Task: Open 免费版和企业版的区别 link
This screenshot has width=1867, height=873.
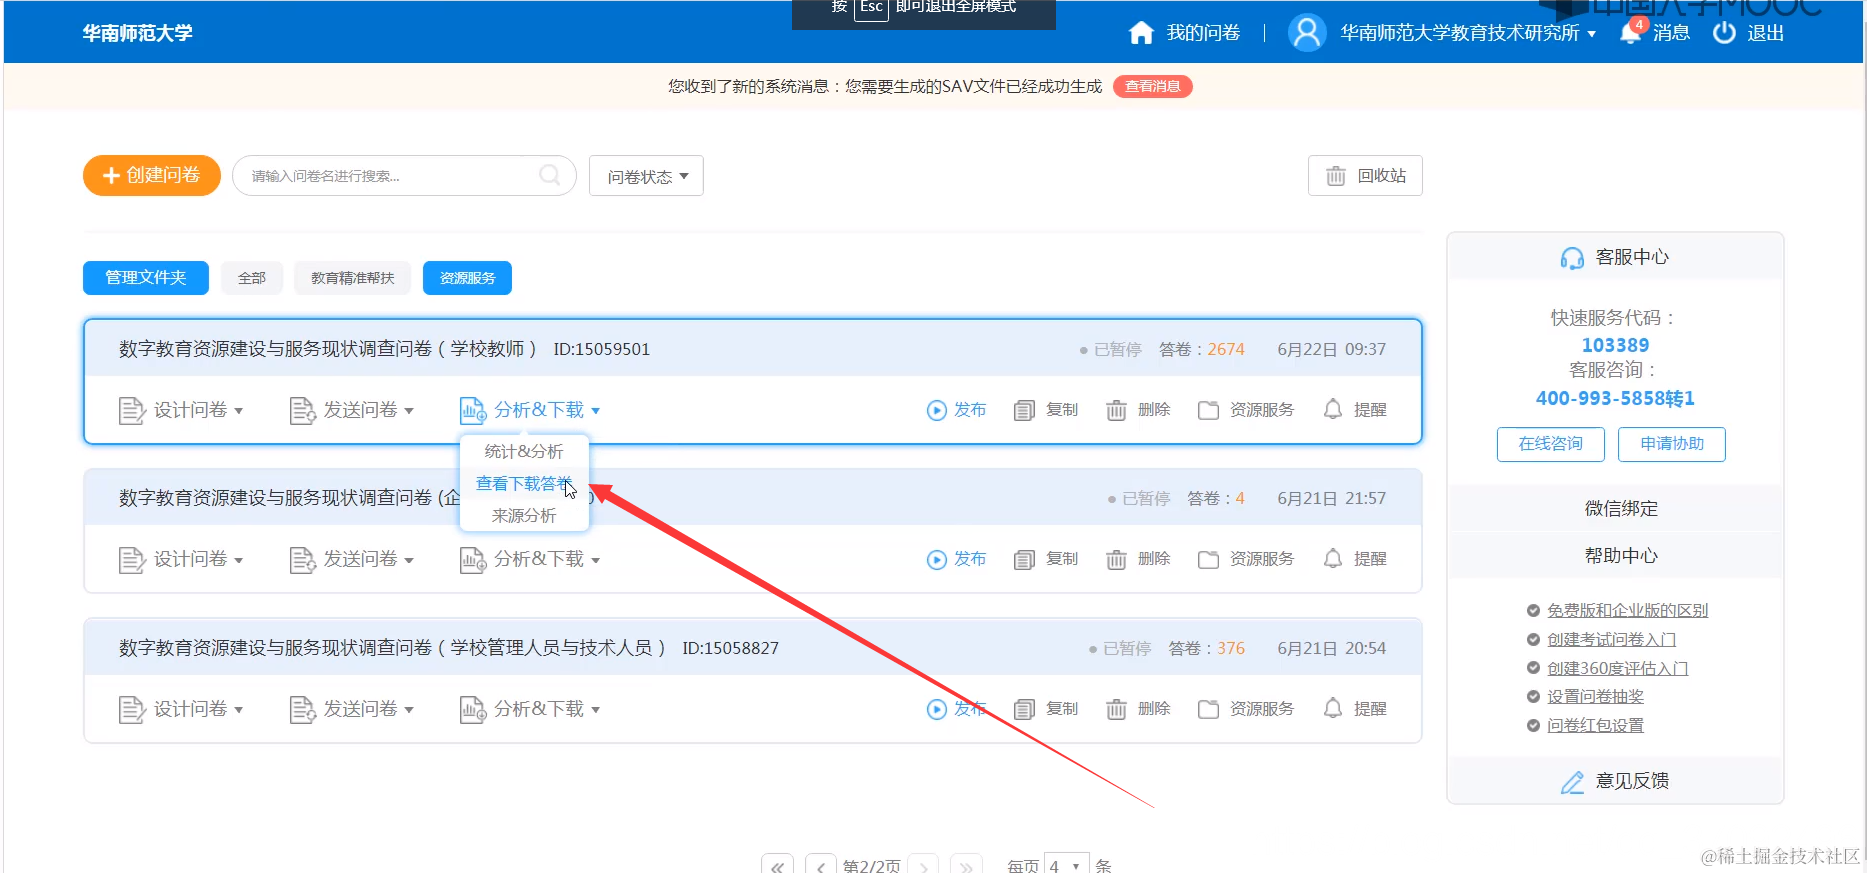Action: coord(1627,610)
